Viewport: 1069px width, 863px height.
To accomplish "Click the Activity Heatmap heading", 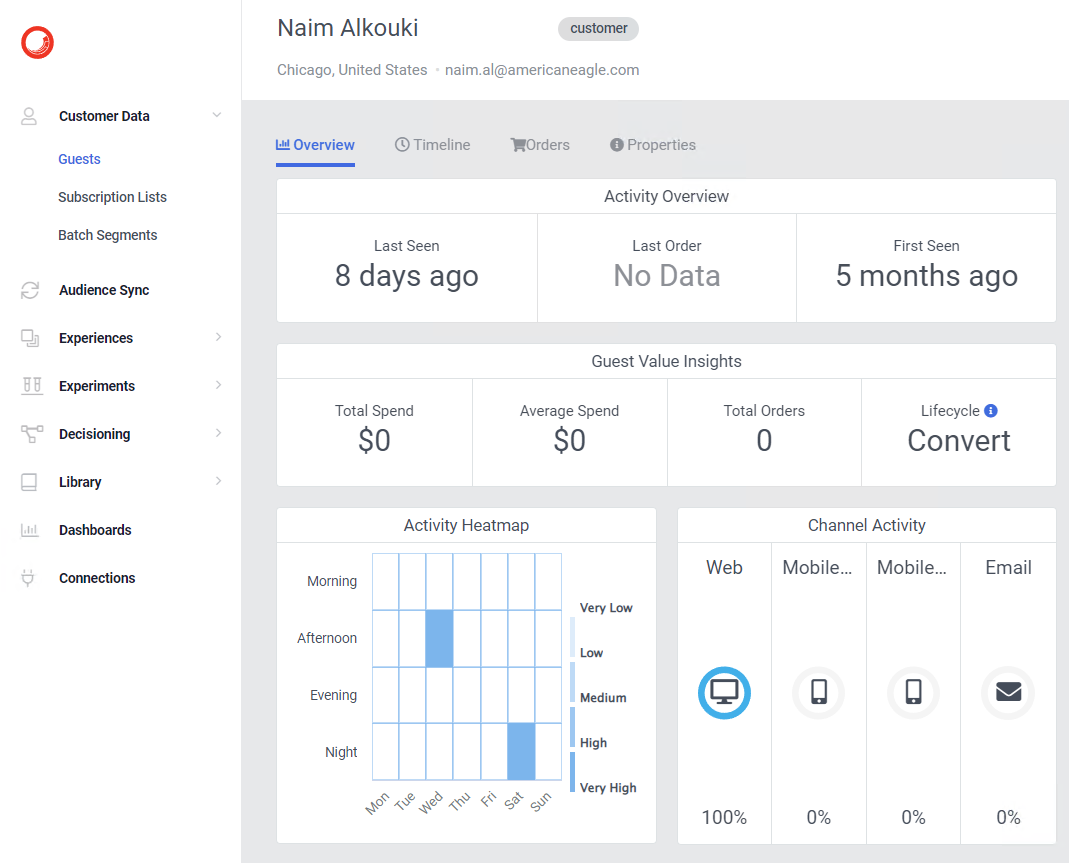I will 466,526.
